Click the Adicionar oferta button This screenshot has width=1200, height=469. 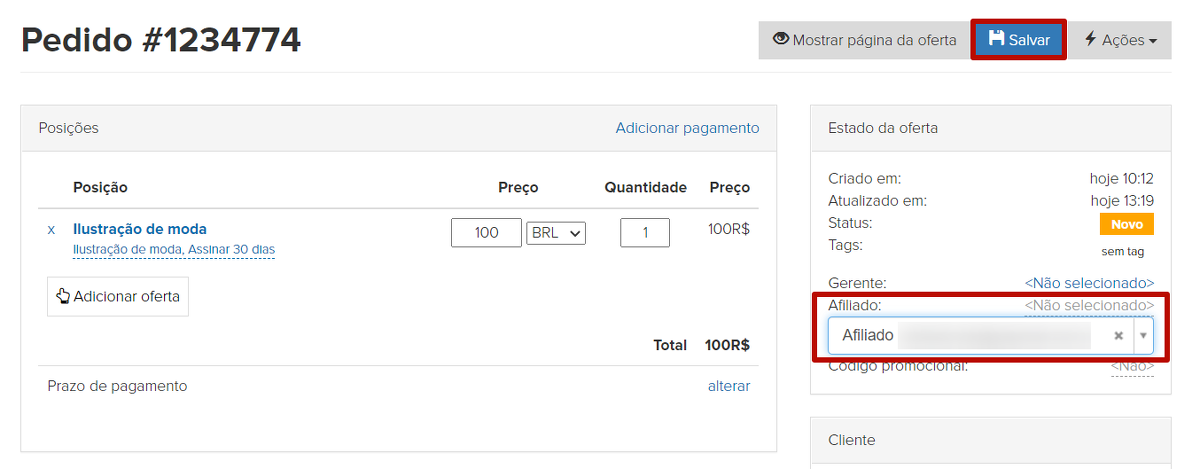[118, 296]
